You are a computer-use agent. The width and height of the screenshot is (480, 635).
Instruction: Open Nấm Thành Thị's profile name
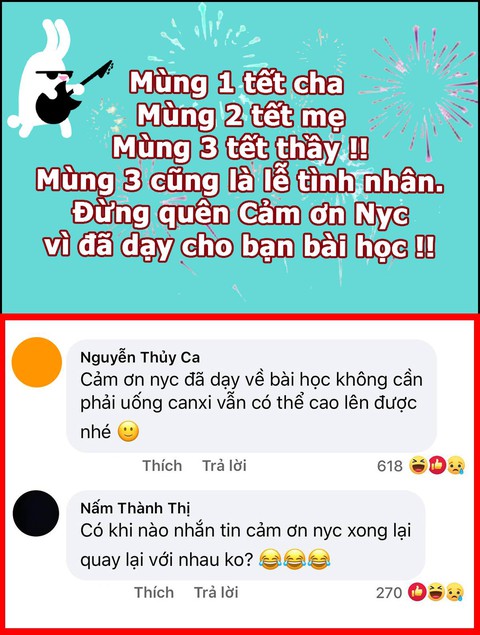[x=135, y=508]
